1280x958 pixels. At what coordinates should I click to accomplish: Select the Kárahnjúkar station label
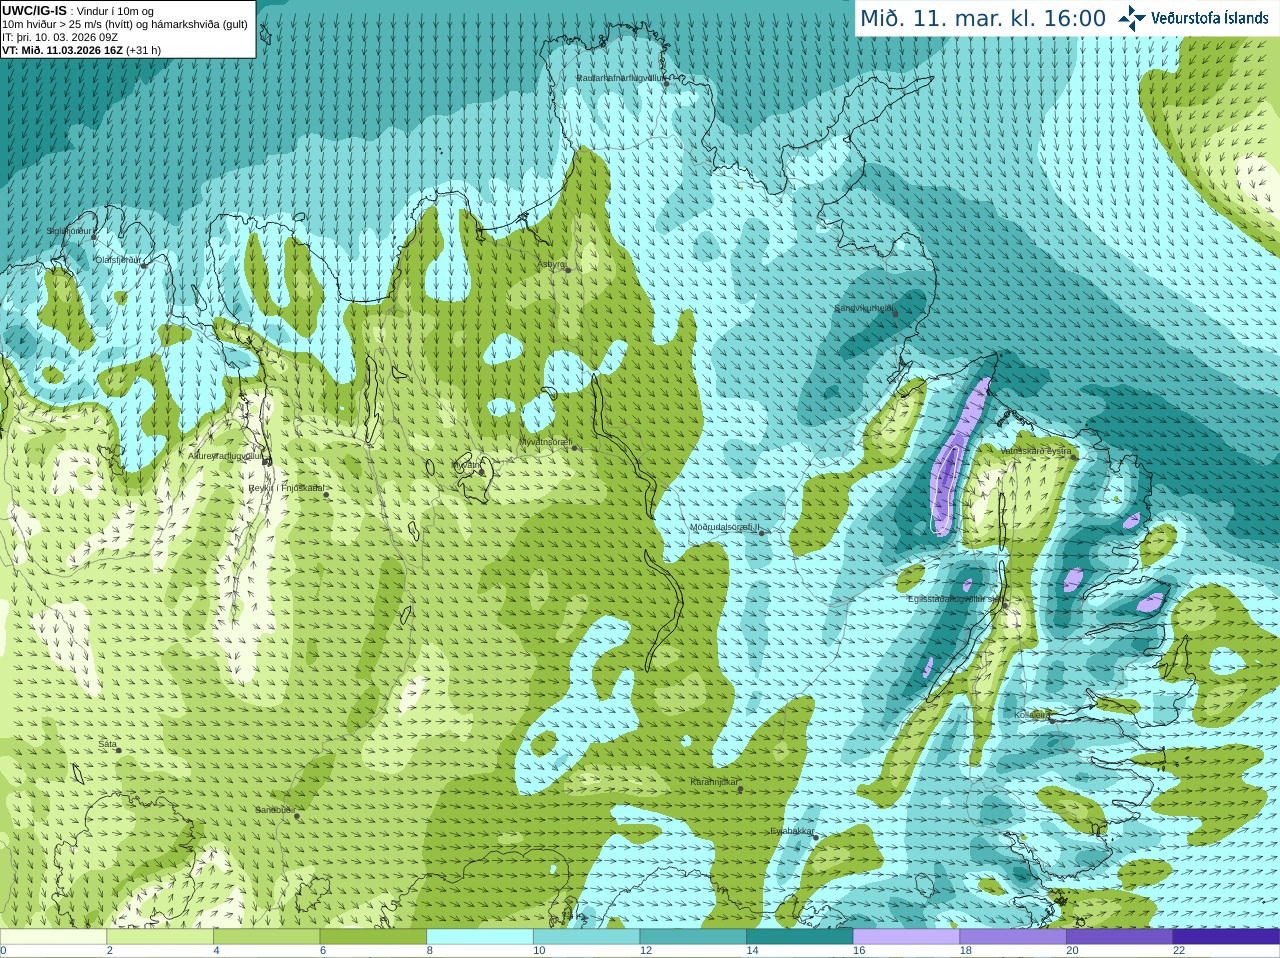pos(714,782)
